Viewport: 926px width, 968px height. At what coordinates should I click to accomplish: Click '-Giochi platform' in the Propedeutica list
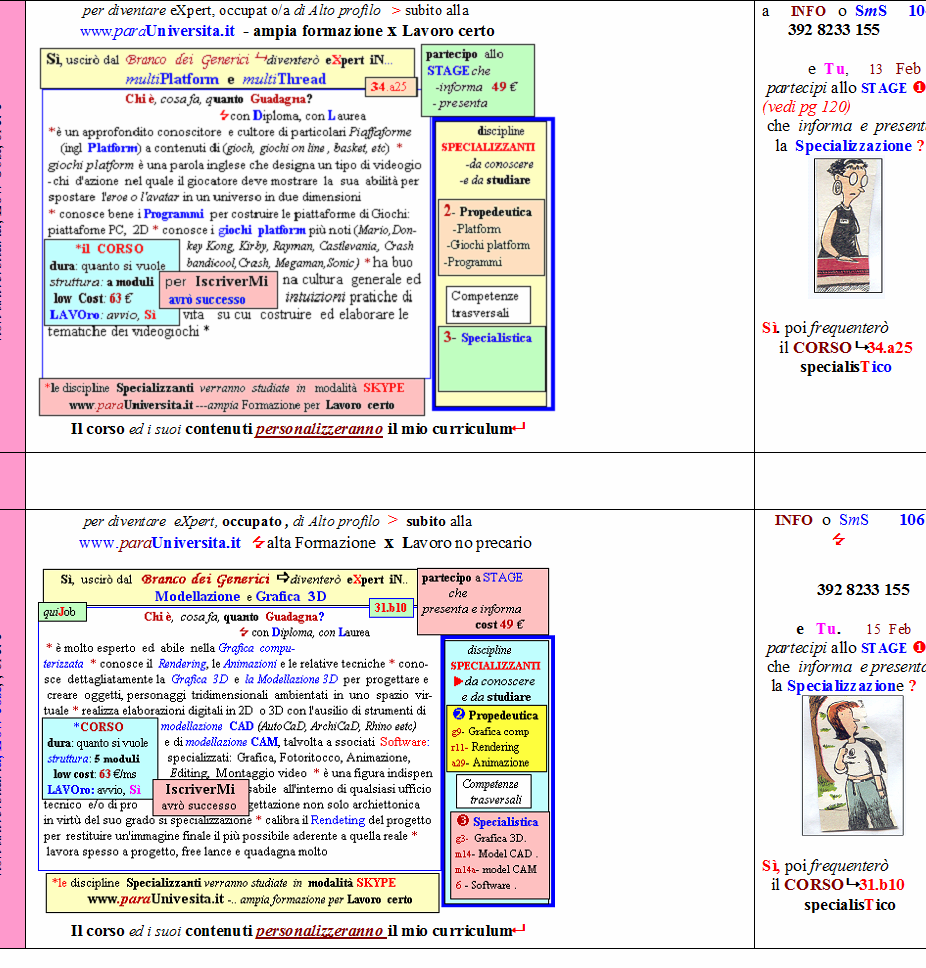488,245
